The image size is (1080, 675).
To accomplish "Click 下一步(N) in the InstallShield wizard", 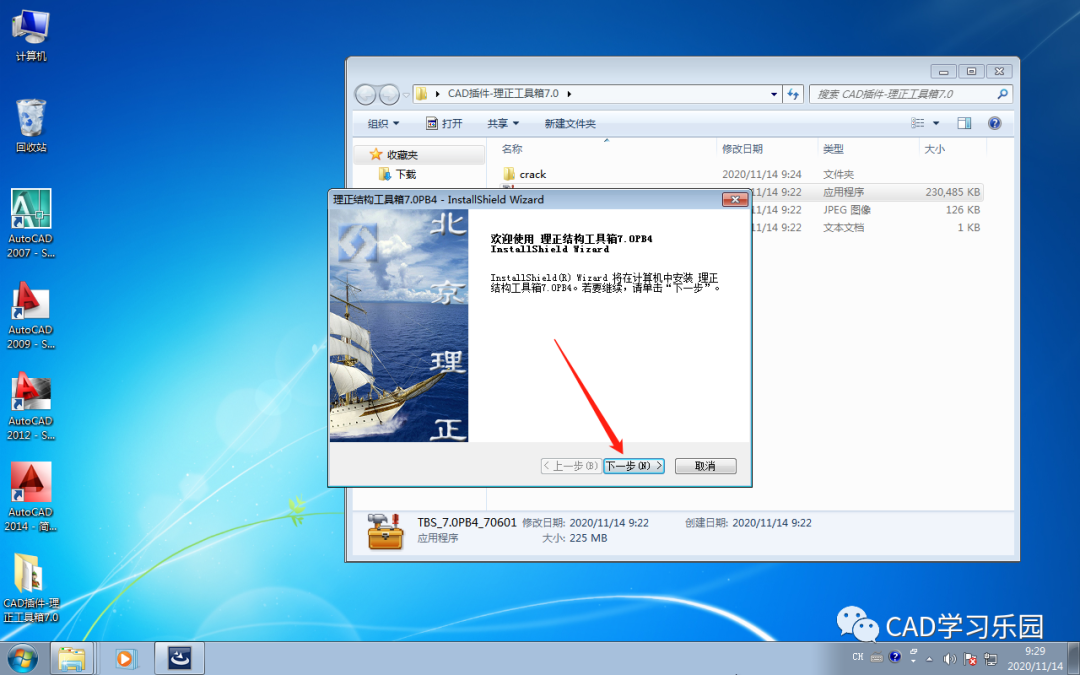I will [x=634, y=466].
